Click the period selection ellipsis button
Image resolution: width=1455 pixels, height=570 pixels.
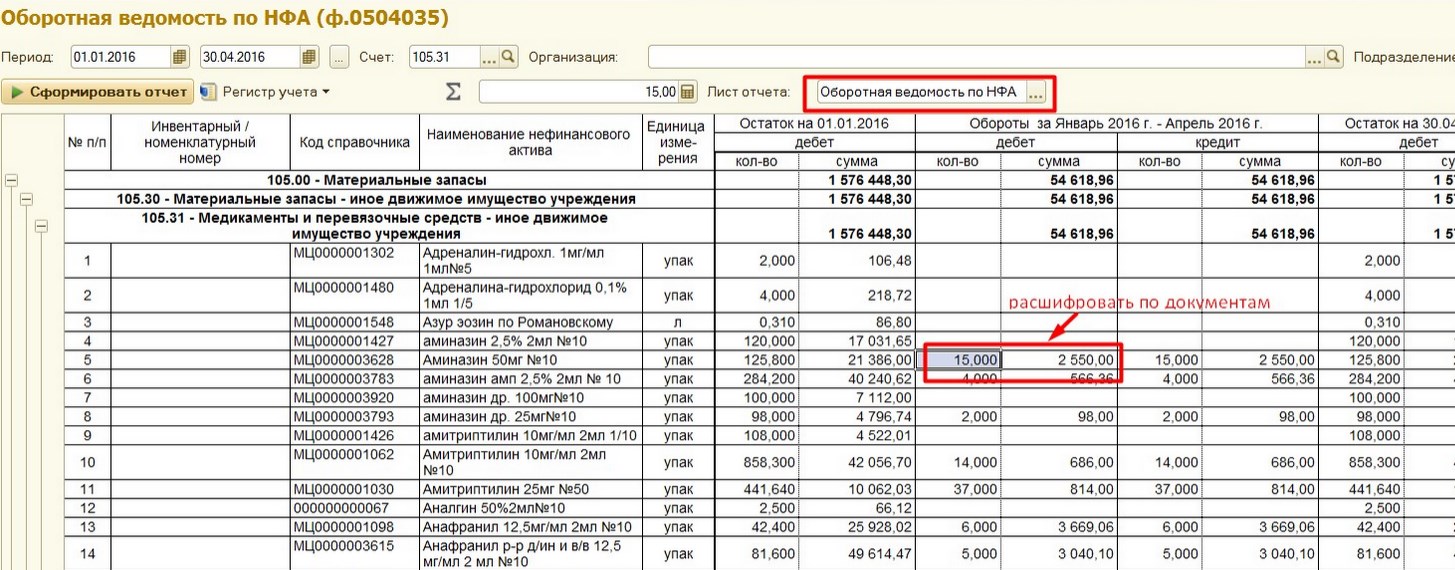tap(339, 57)
